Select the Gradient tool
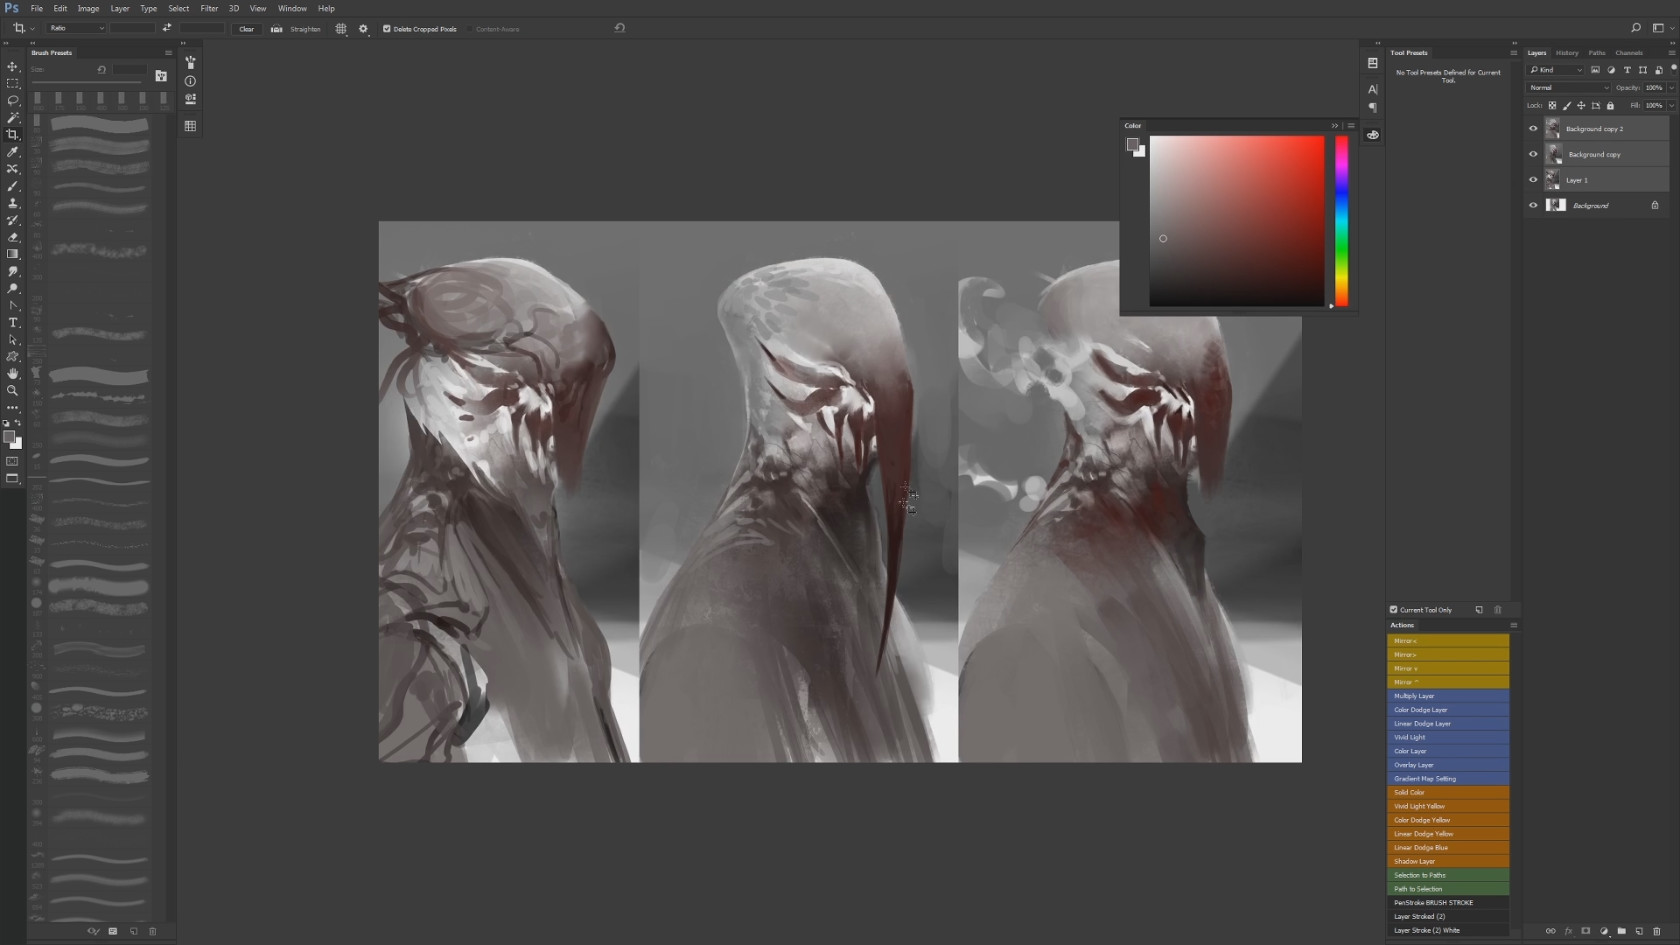 click(x=13, y=254)
